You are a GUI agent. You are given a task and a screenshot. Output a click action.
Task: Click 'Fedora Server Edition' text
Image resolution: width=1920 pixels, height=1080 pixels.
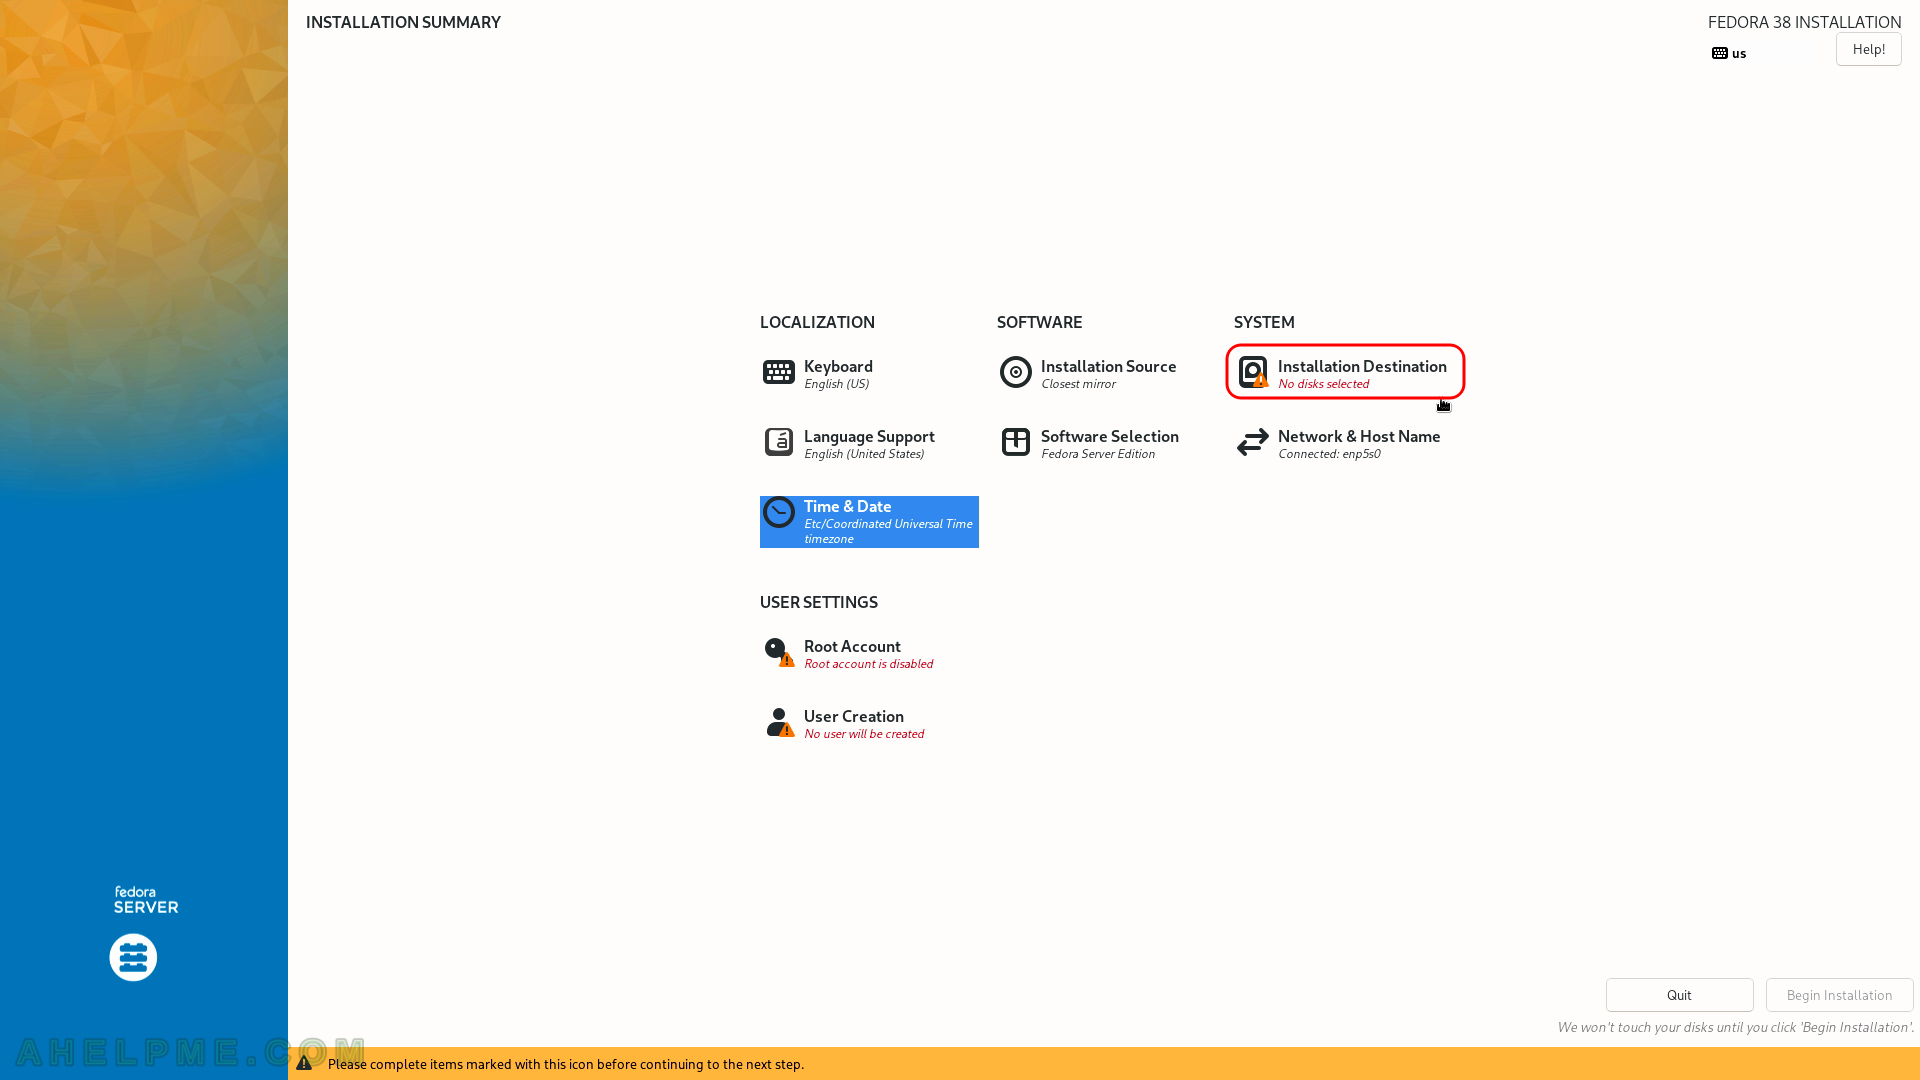(1098, 454)
